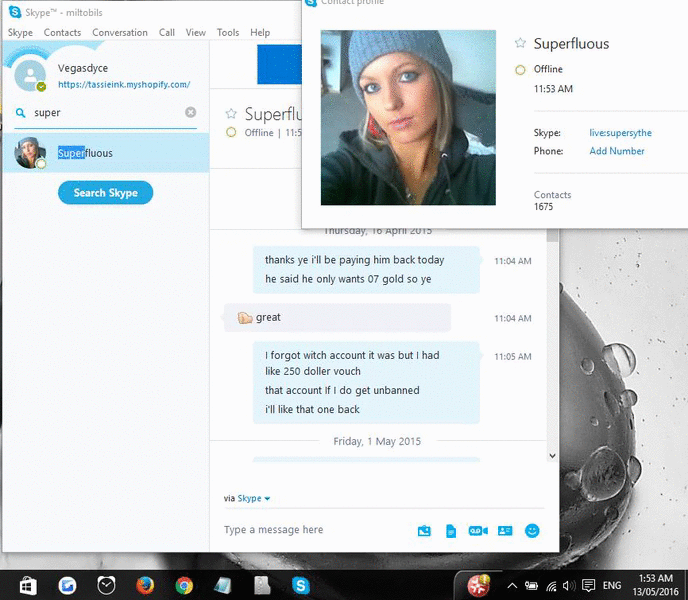Screen dimensions: 688x600
Task: Click the message 'thanks ye i'll be paying him back today'
Action: [355, 260]
